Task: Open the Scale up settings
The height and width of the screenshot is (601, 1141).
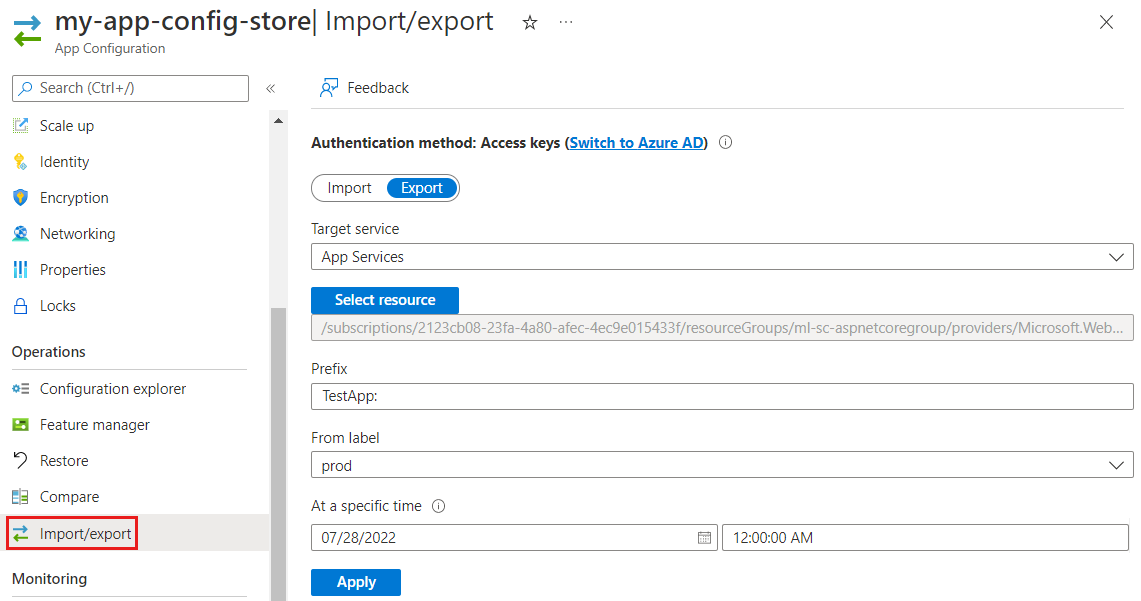Action: [66, 125]
